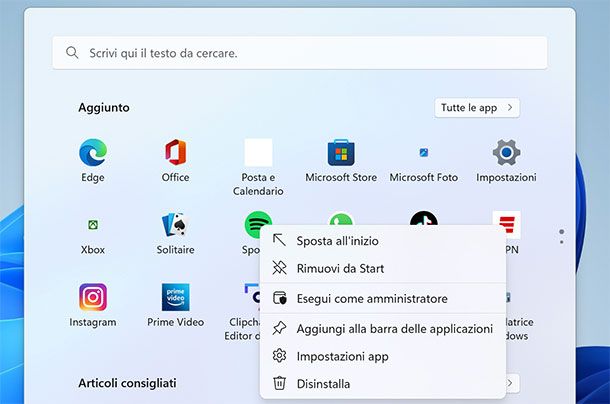Open the TikTok app icon
Screen dimensions: 610x404
click(x=424, y=218)
